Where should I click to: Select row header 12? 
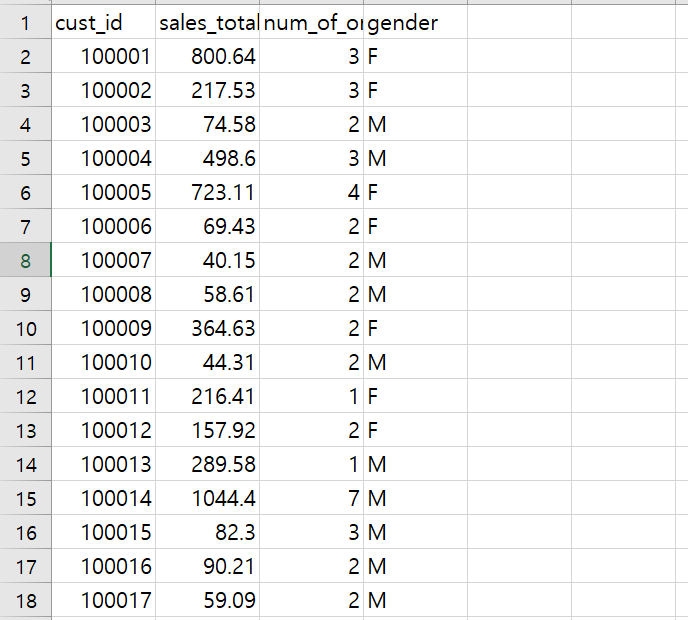[25, 396]
